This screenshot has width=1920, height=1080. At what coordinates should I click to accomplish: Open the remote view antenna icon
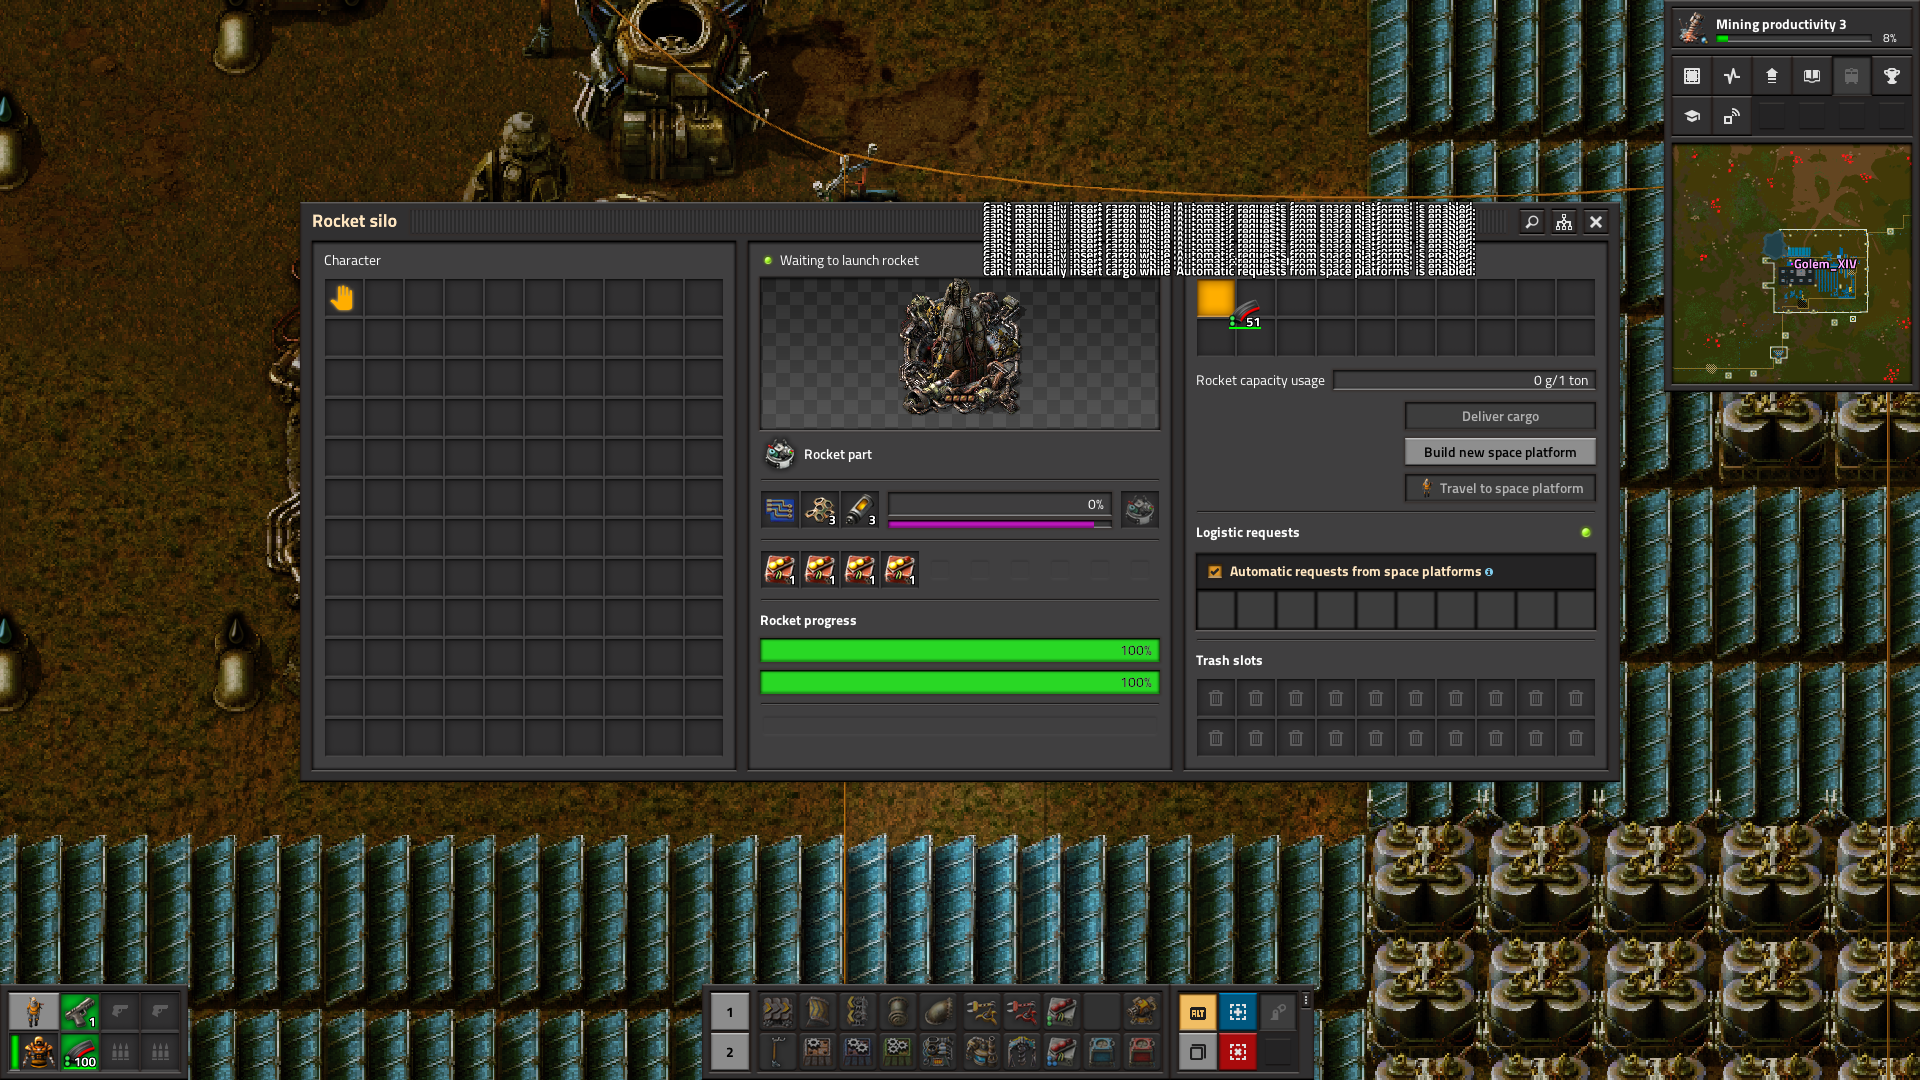coord(1732,116)
